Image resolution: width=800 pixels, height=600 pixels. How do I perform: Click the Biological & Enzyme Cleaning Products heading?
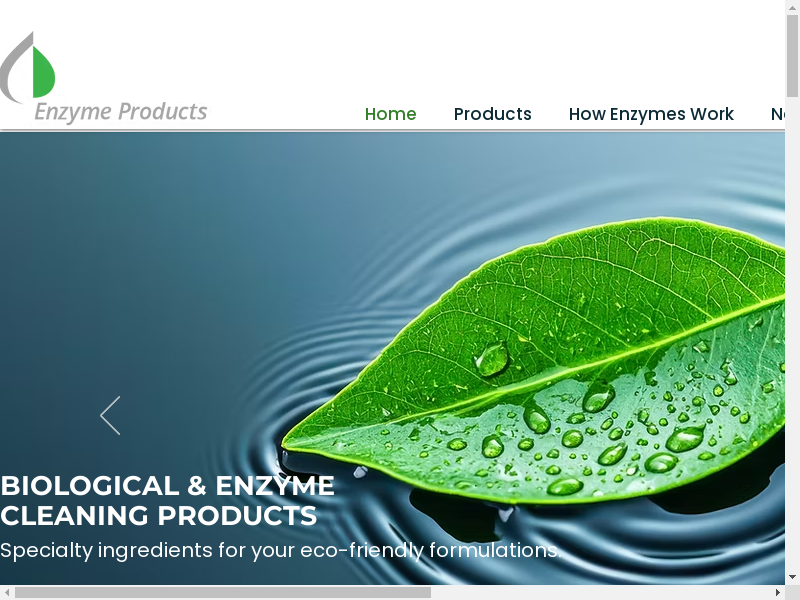pyautogui.click(x=167, y=501)
